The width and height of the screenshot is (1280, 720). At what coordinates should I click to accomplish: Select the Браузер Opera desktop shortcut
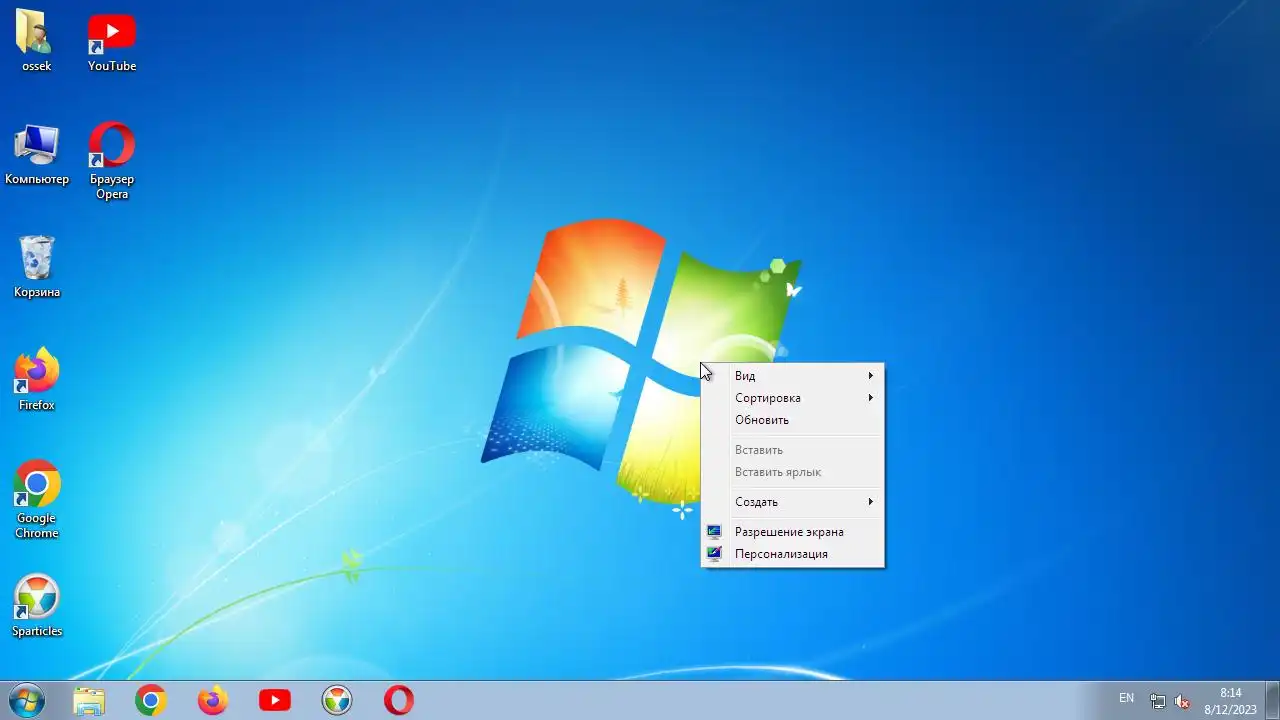coord(112,161)
